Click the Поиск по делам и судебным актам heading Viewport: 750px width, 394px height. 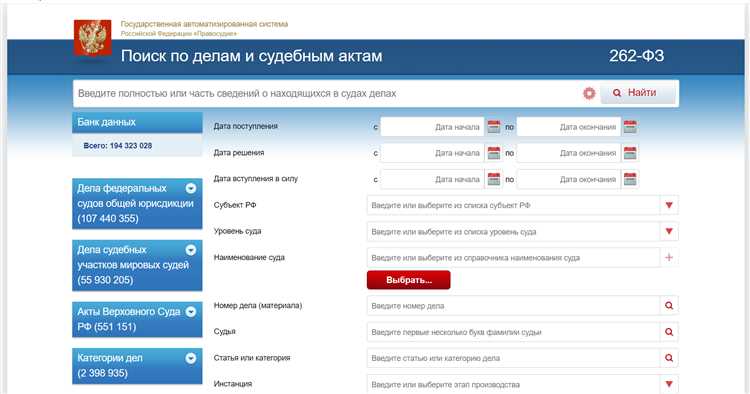[x=252, y=56]
